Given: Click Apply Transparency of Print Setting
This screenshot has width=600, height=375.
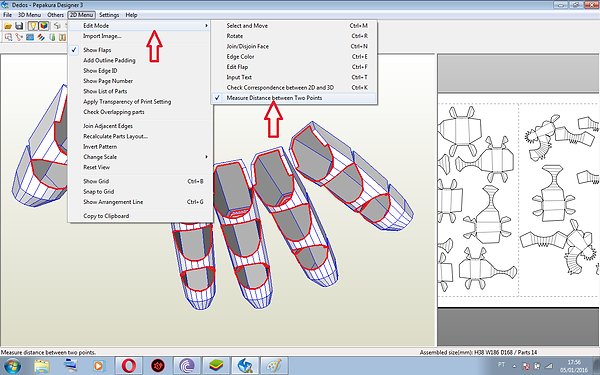Looking at the screenshot, I should 140,102.
